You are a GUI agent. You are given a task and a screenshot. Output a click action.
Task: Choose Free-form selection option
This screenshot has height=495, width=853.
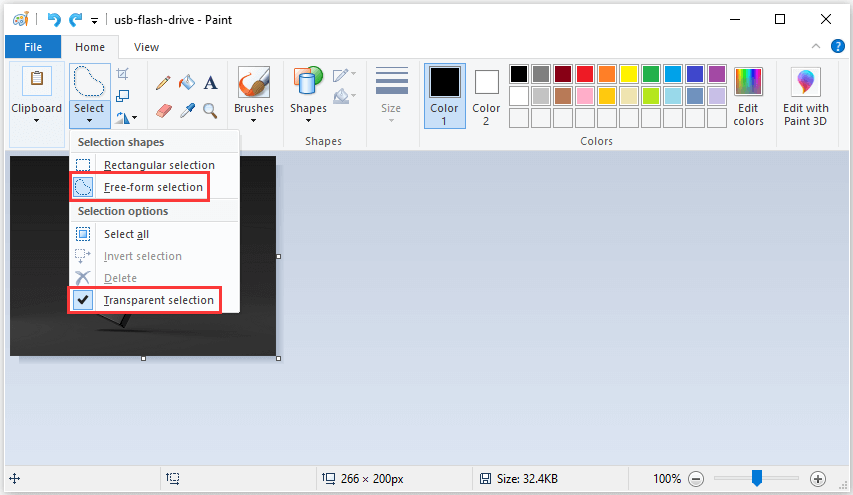click(140, 187)
